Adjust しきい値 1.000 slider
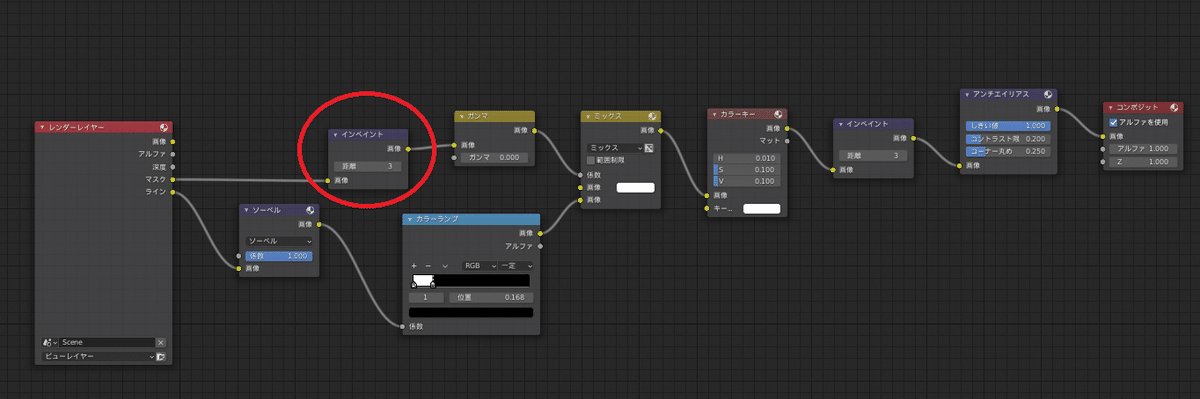1200x399 pixels. (1008, 125)
